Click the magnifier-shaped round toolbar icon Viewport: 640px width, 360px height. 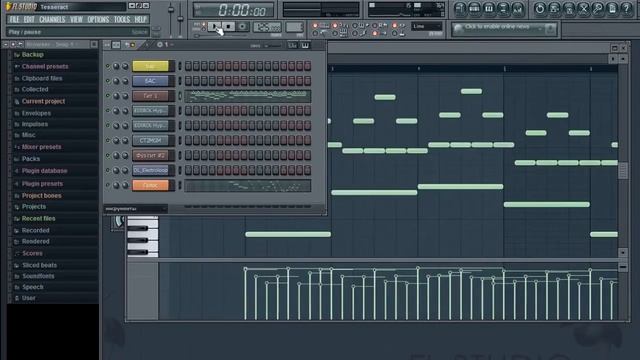pyautogui.click(x=598, y=9)
